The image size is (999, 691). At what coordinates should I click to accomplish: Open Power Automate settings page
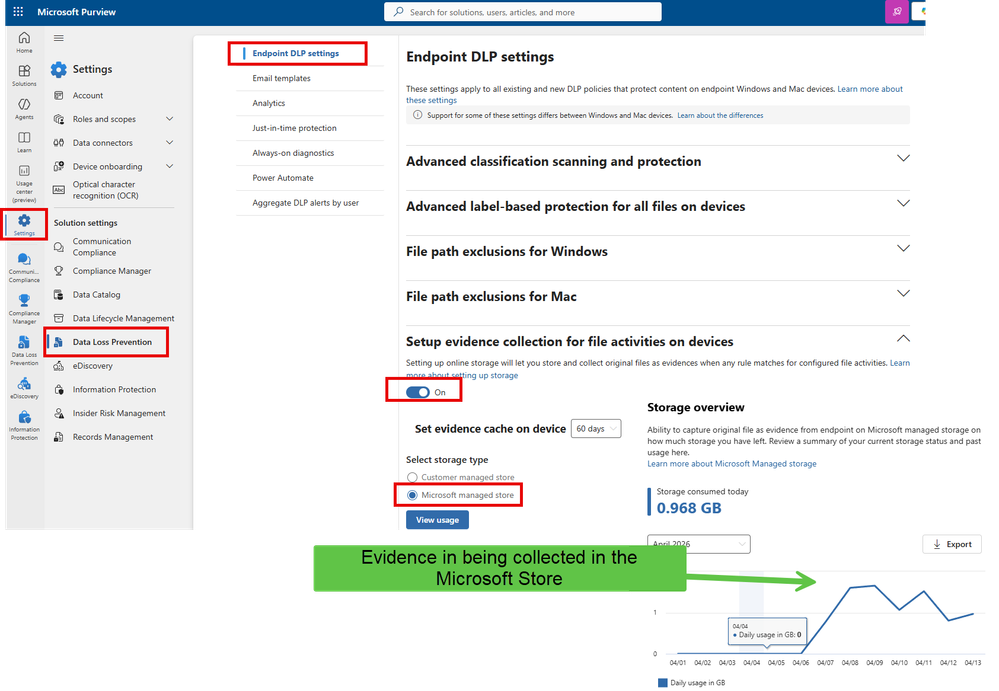pos(283,178)
